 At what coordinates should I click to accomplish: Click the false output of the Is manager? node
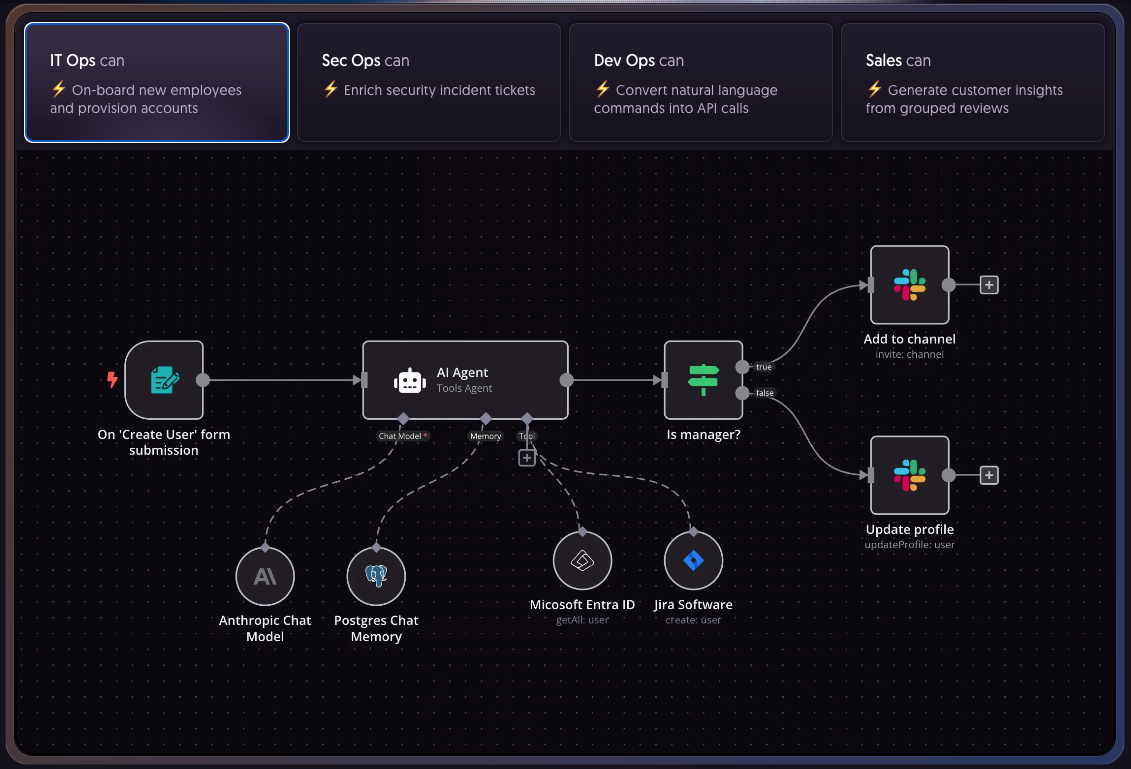(743, 393)
